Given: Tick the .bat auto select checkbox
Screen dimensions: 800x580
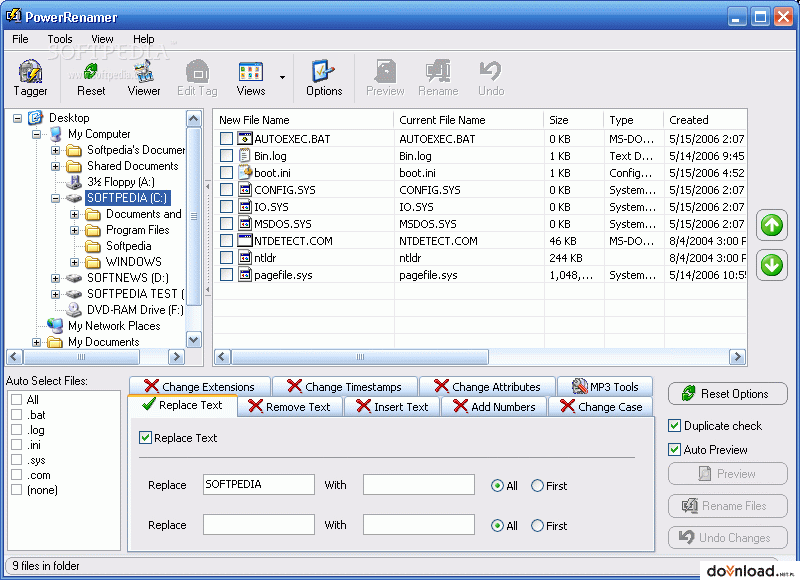Looking at the screenshot, I should point(16,415).
